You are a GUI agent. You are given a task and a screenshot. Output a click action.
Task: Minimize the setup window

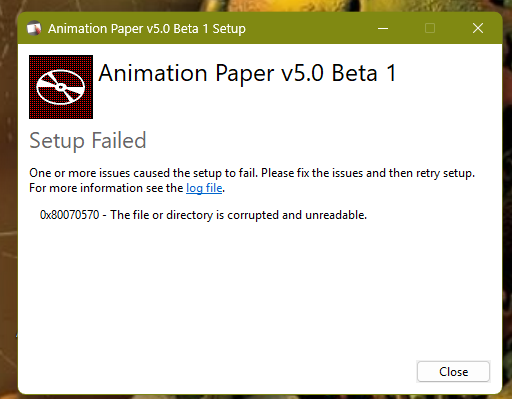point(383,28)
